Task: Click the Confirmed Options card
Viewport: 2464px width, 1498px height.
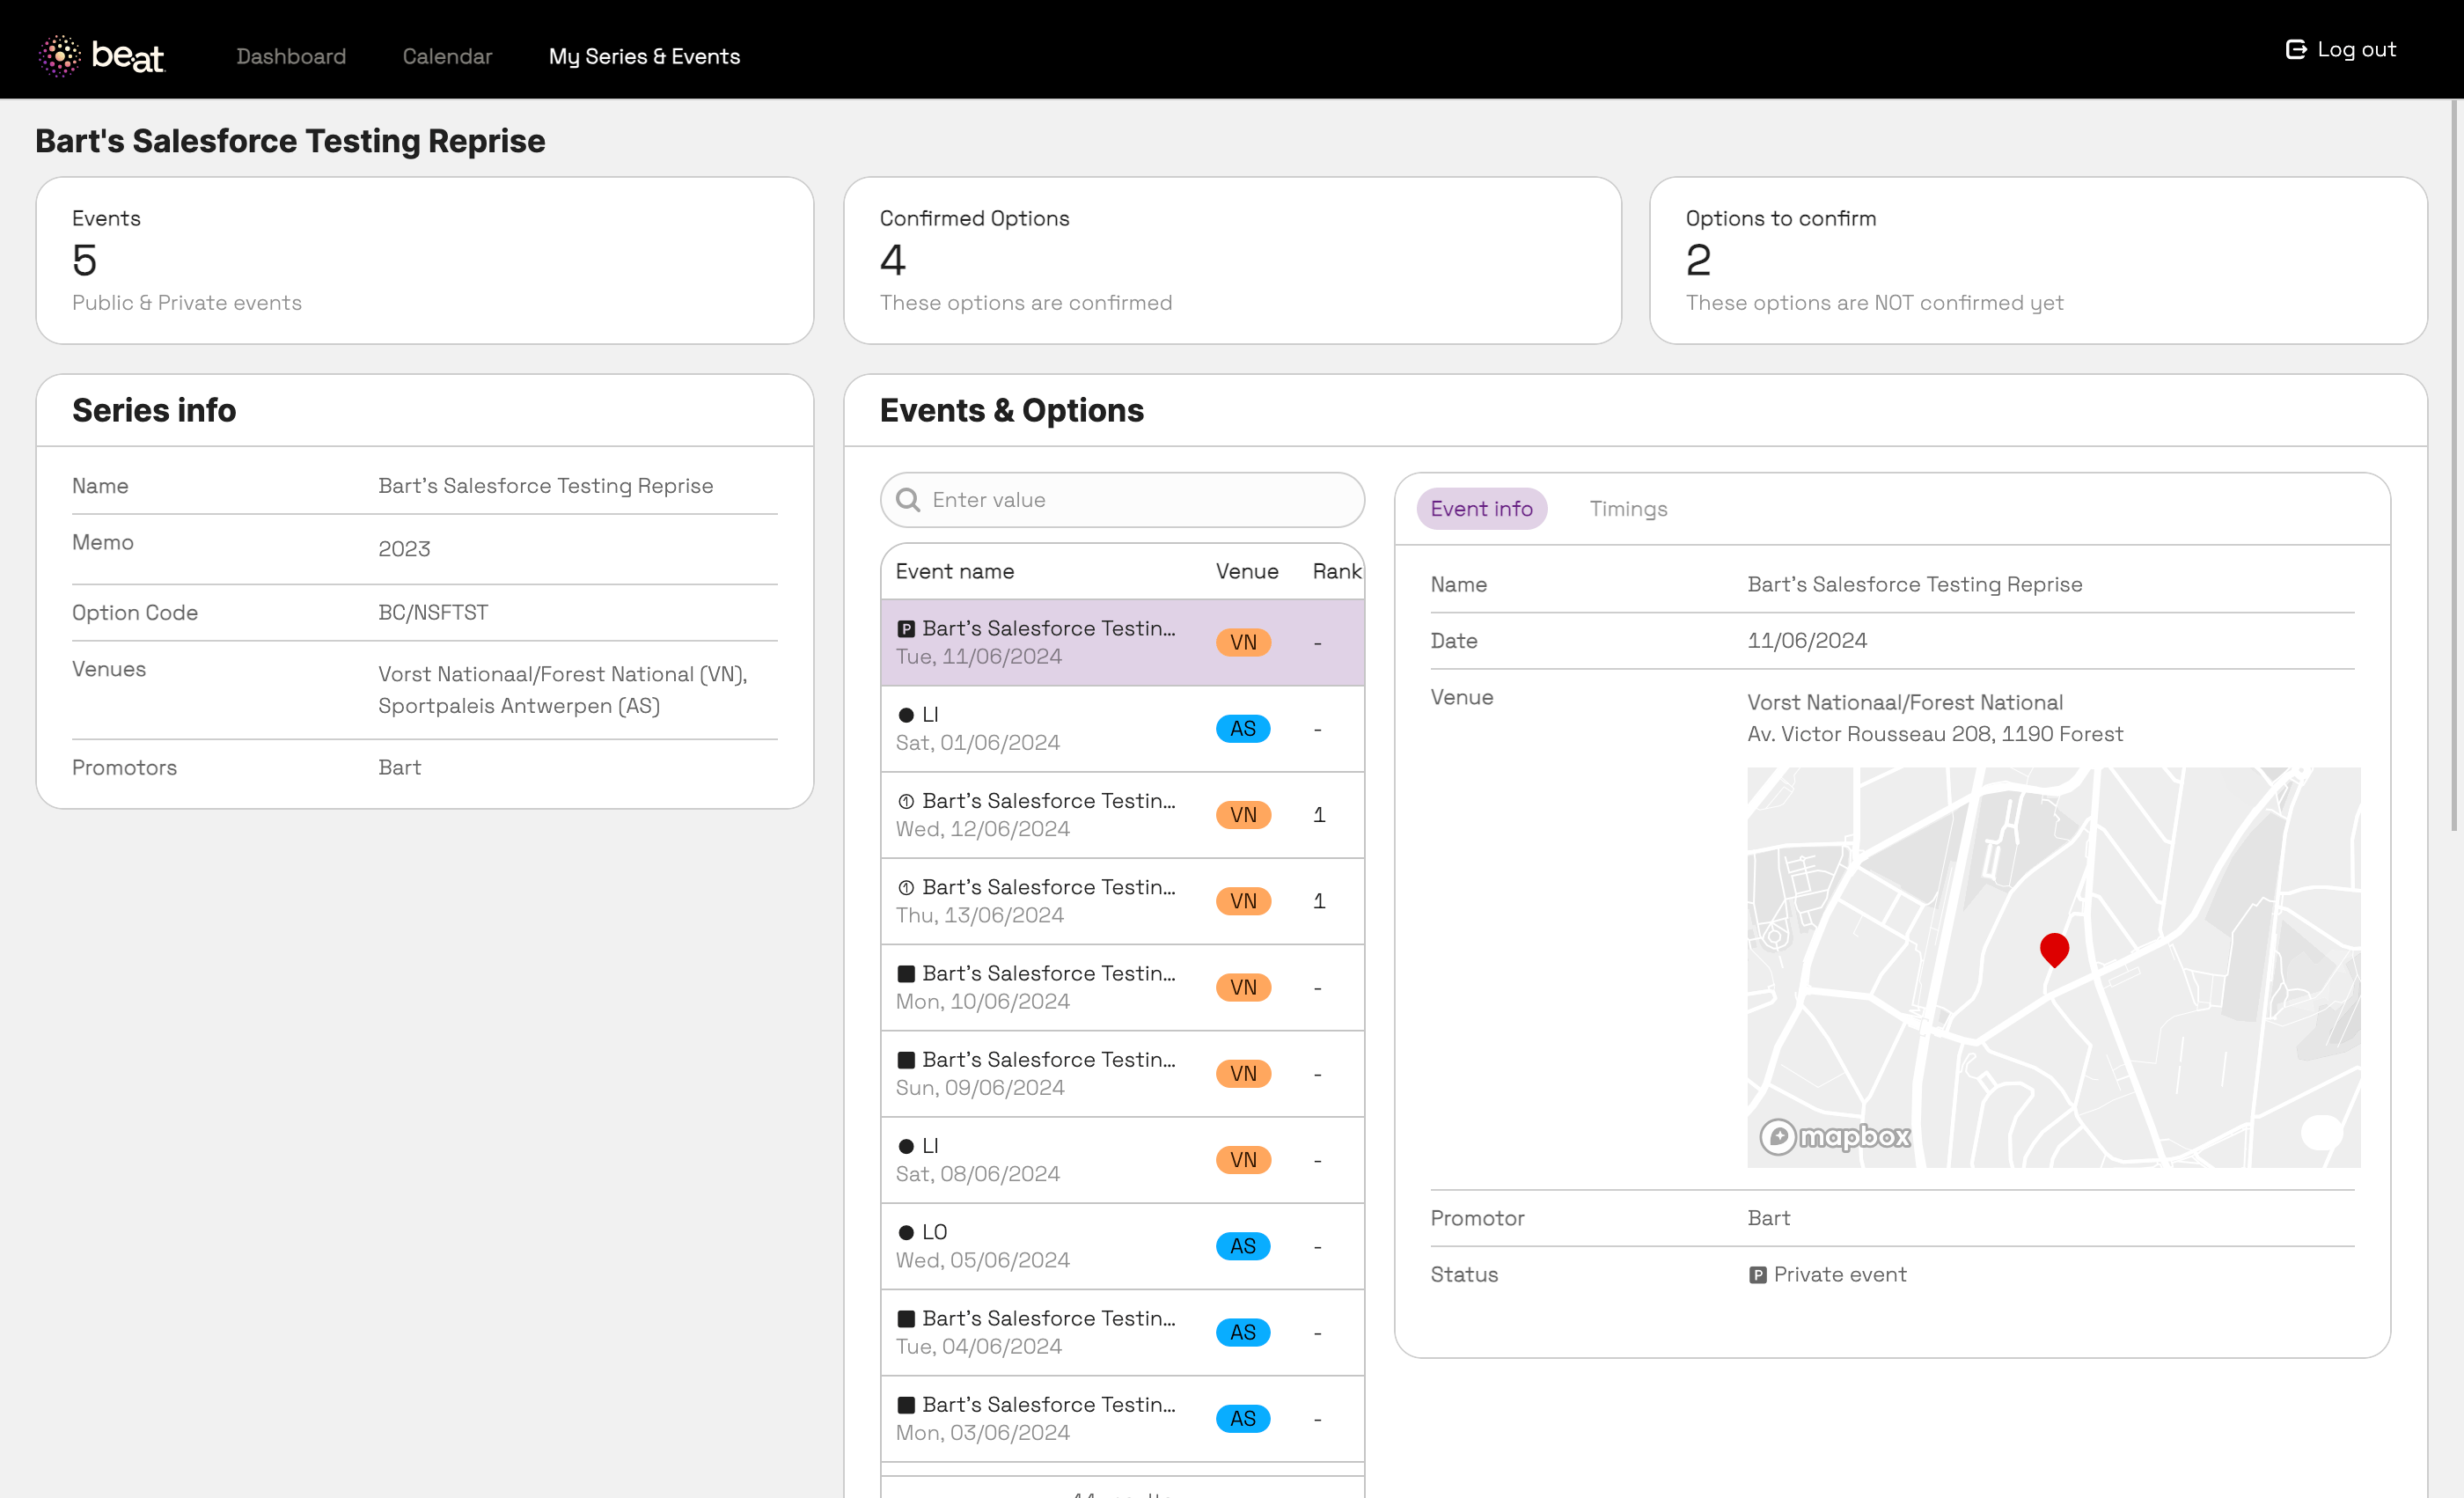Action: tap(1232, 261)
